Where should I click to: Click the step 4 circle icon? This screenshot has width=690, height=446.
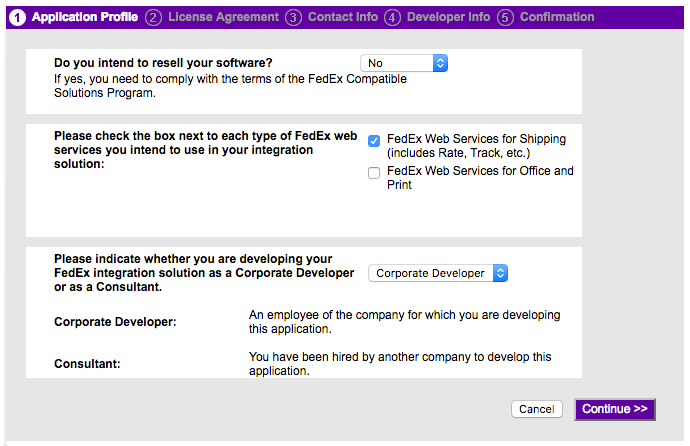(392, 18)
